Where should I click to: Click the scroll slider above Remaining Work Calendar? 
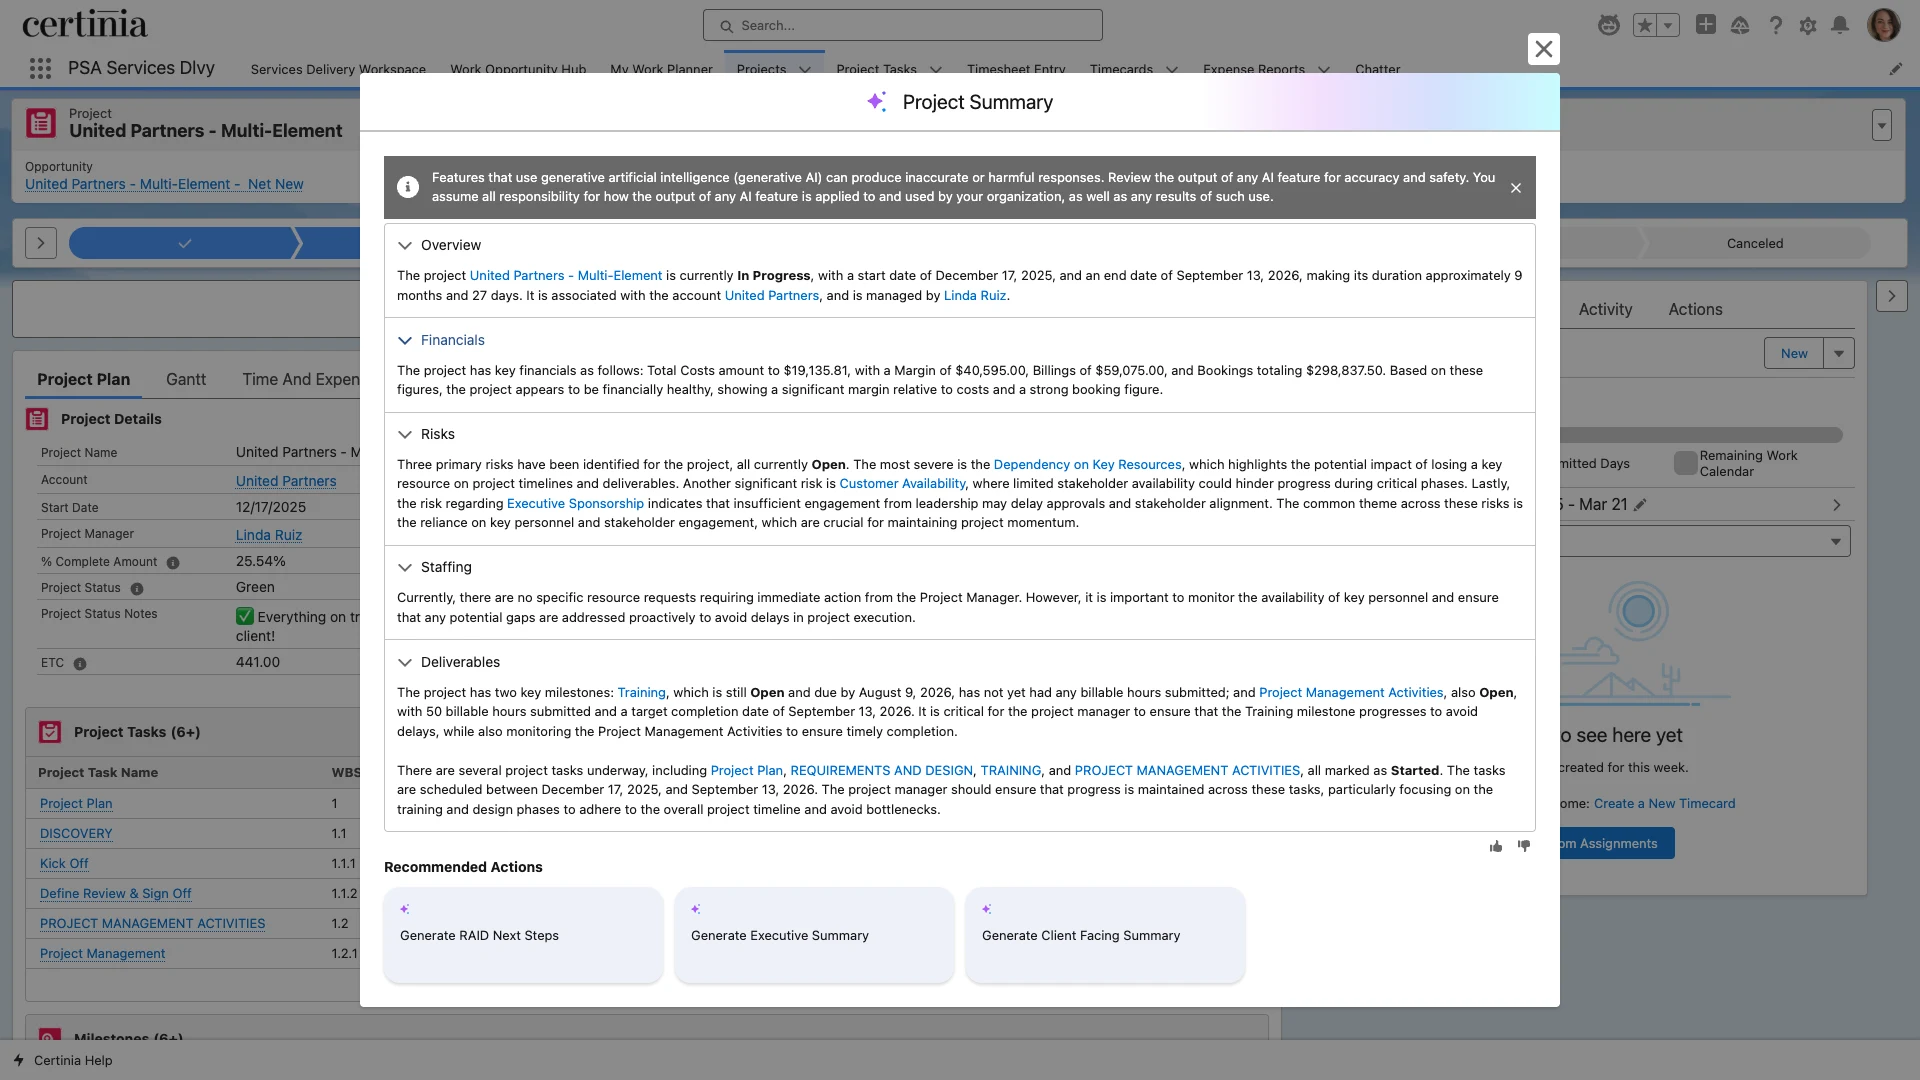1700,434
